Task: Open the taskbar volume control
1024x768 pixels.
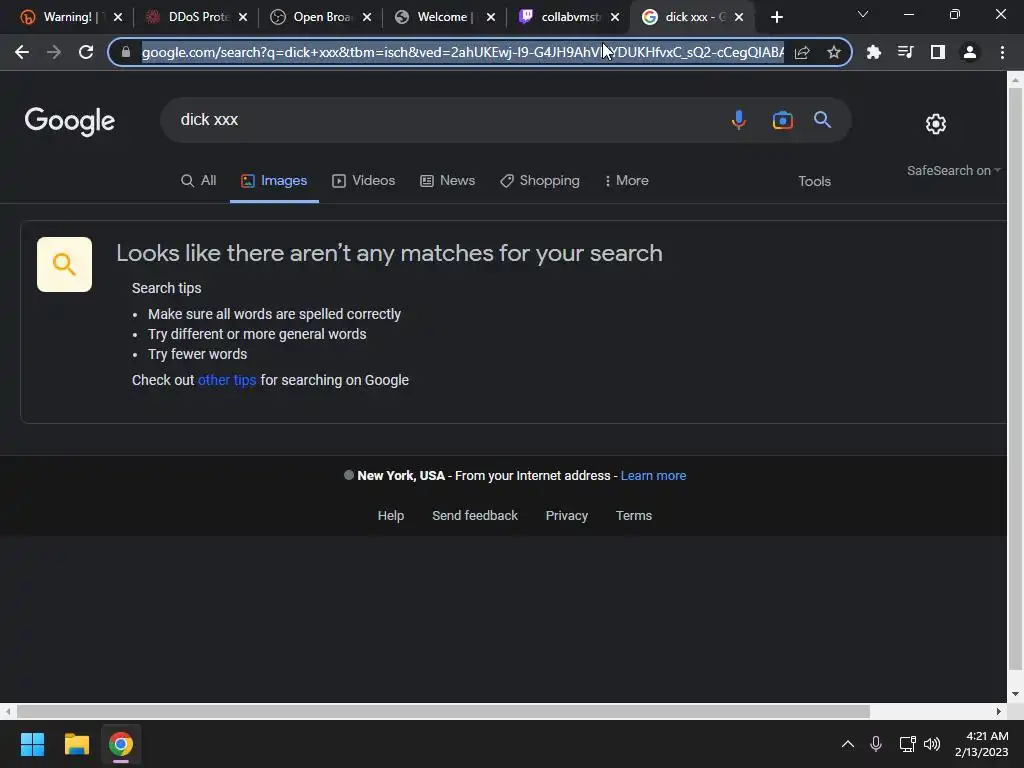Action: pyautogui.click(x=932, y=744)
